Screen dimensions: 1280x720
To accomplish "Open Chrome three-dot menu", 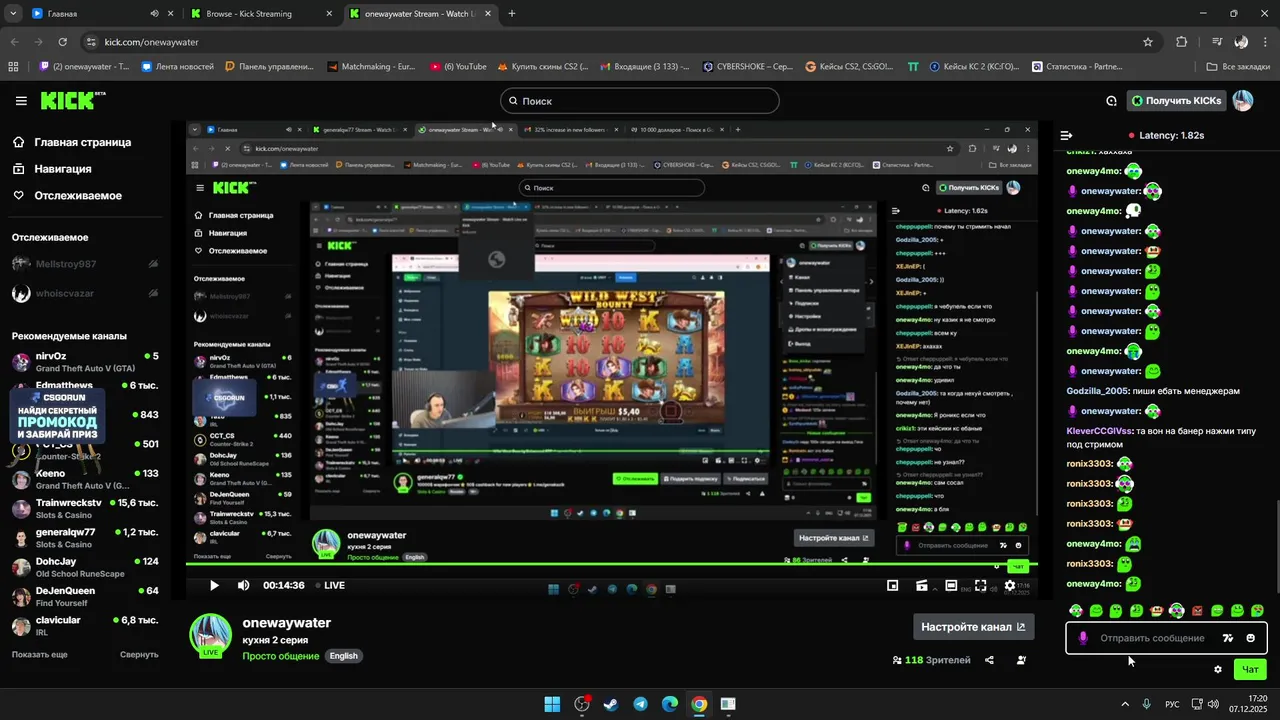I will point(1265,42).
